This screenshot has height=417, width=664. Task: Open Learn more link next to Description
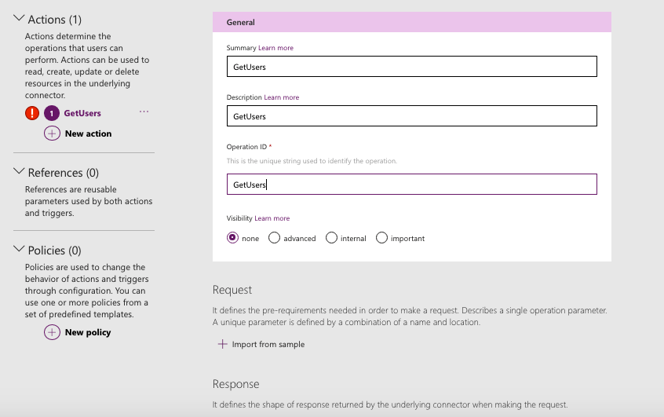click(281, 98)
